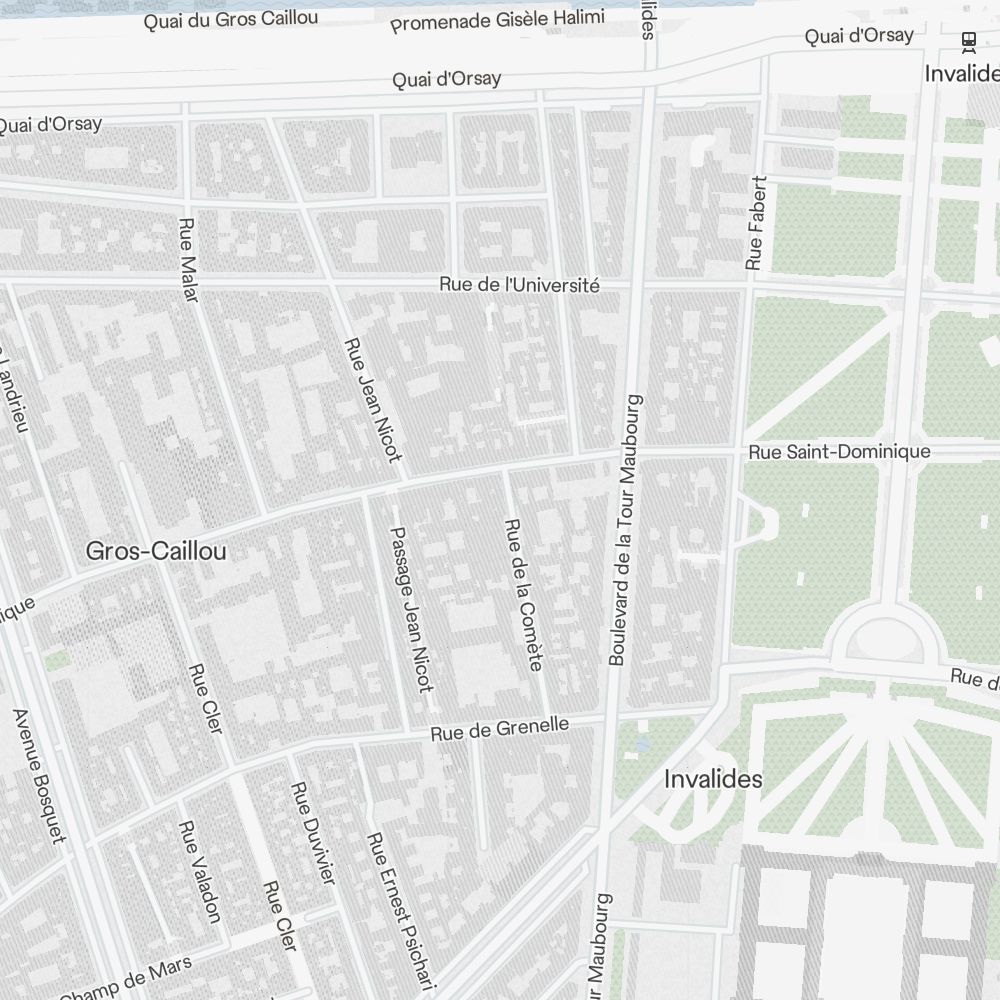
Task: Click the Invalides label near the gardens
Action: click(x=713, y=779)
